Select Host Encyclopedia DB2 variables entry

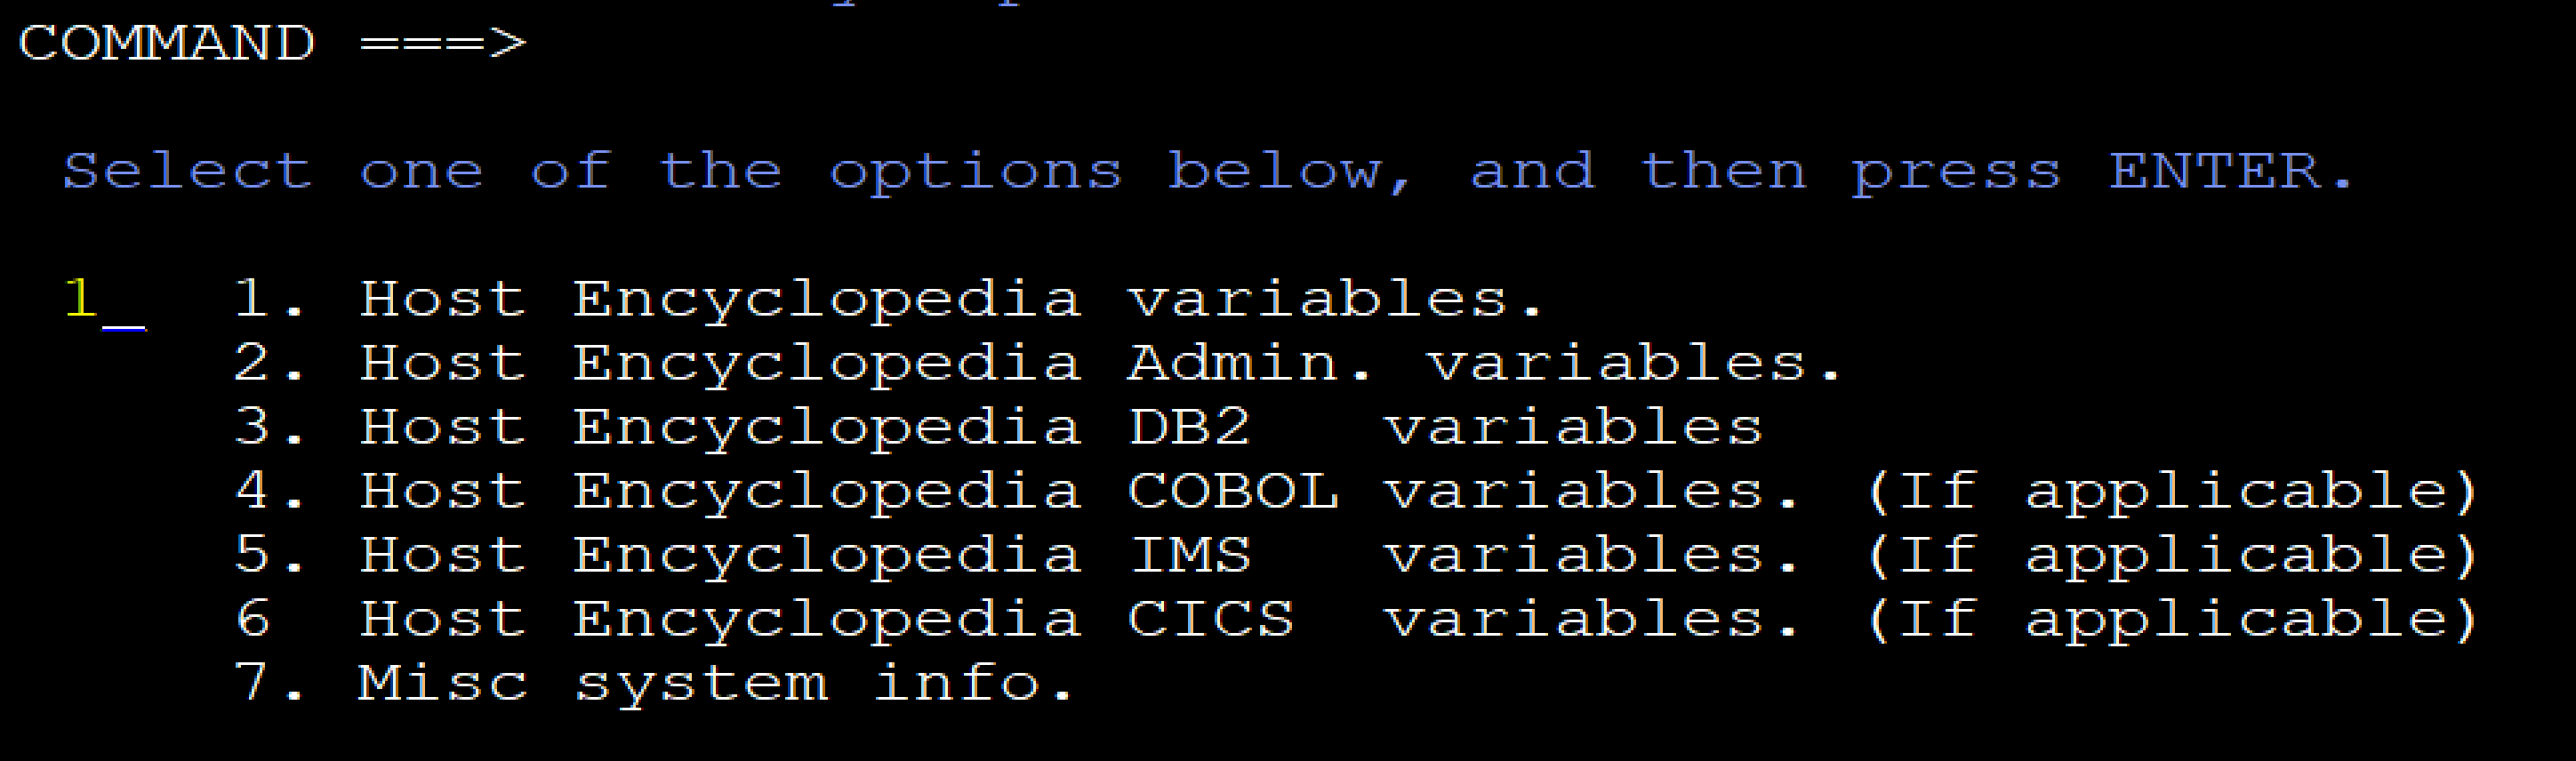coord(1060,427)
